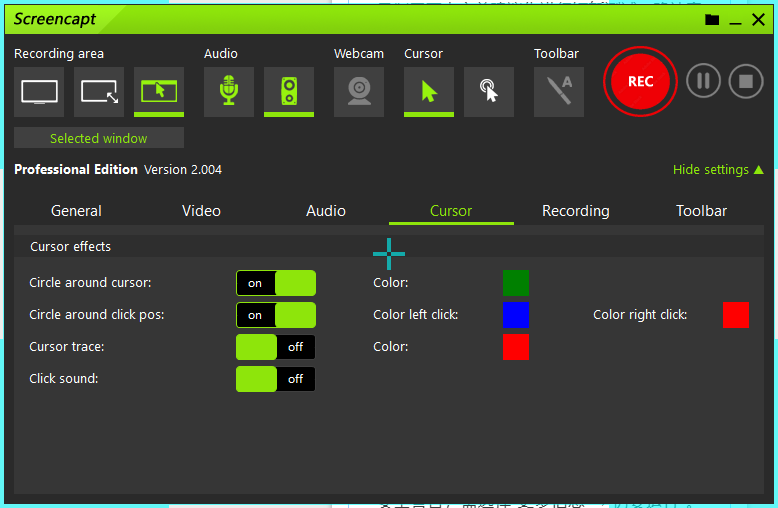Screen dimensions: 778x508
Task: Turn off Circle around cursor toggle
Action: [x=276, y=283]
